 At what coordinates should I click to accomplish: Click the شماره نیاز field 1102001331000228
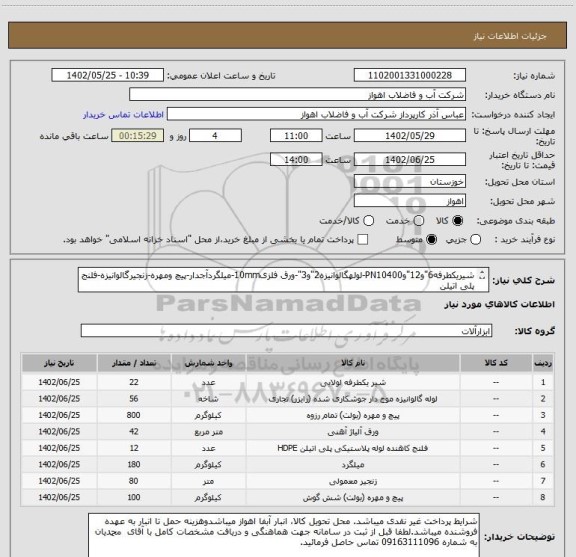[x=410, y=75]
